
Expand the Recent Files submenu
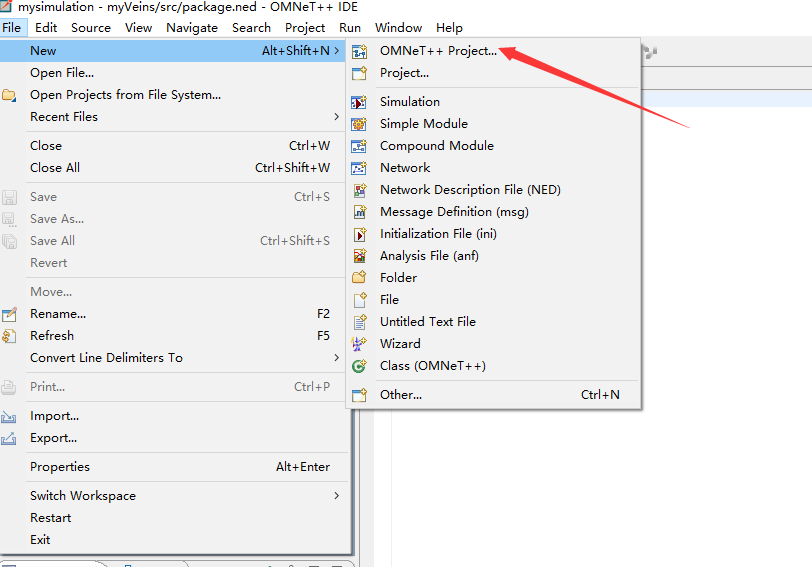pos(337,117)
